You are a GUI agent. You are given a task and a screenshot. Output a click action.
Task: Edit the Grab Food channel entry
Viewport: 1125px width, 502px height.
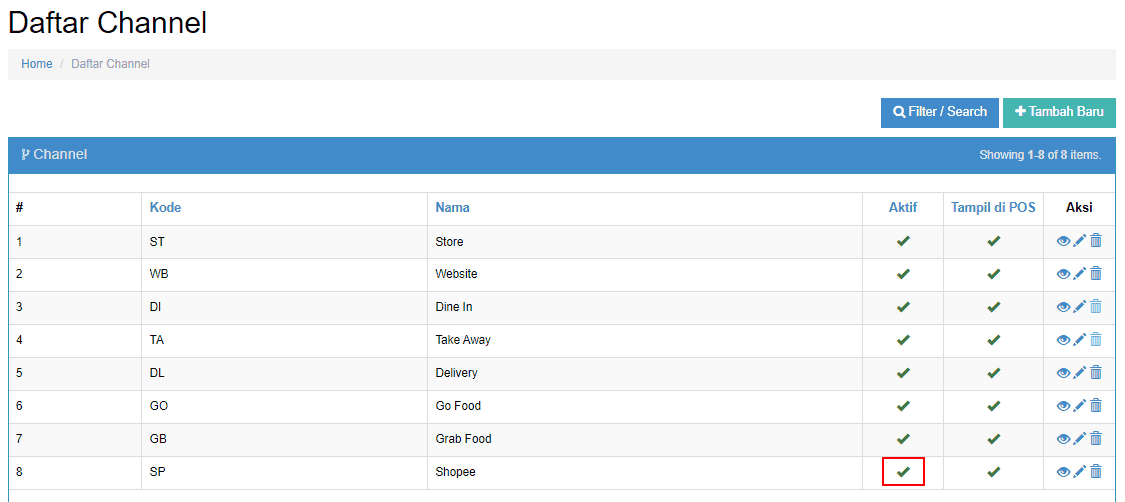point(1080,439)
